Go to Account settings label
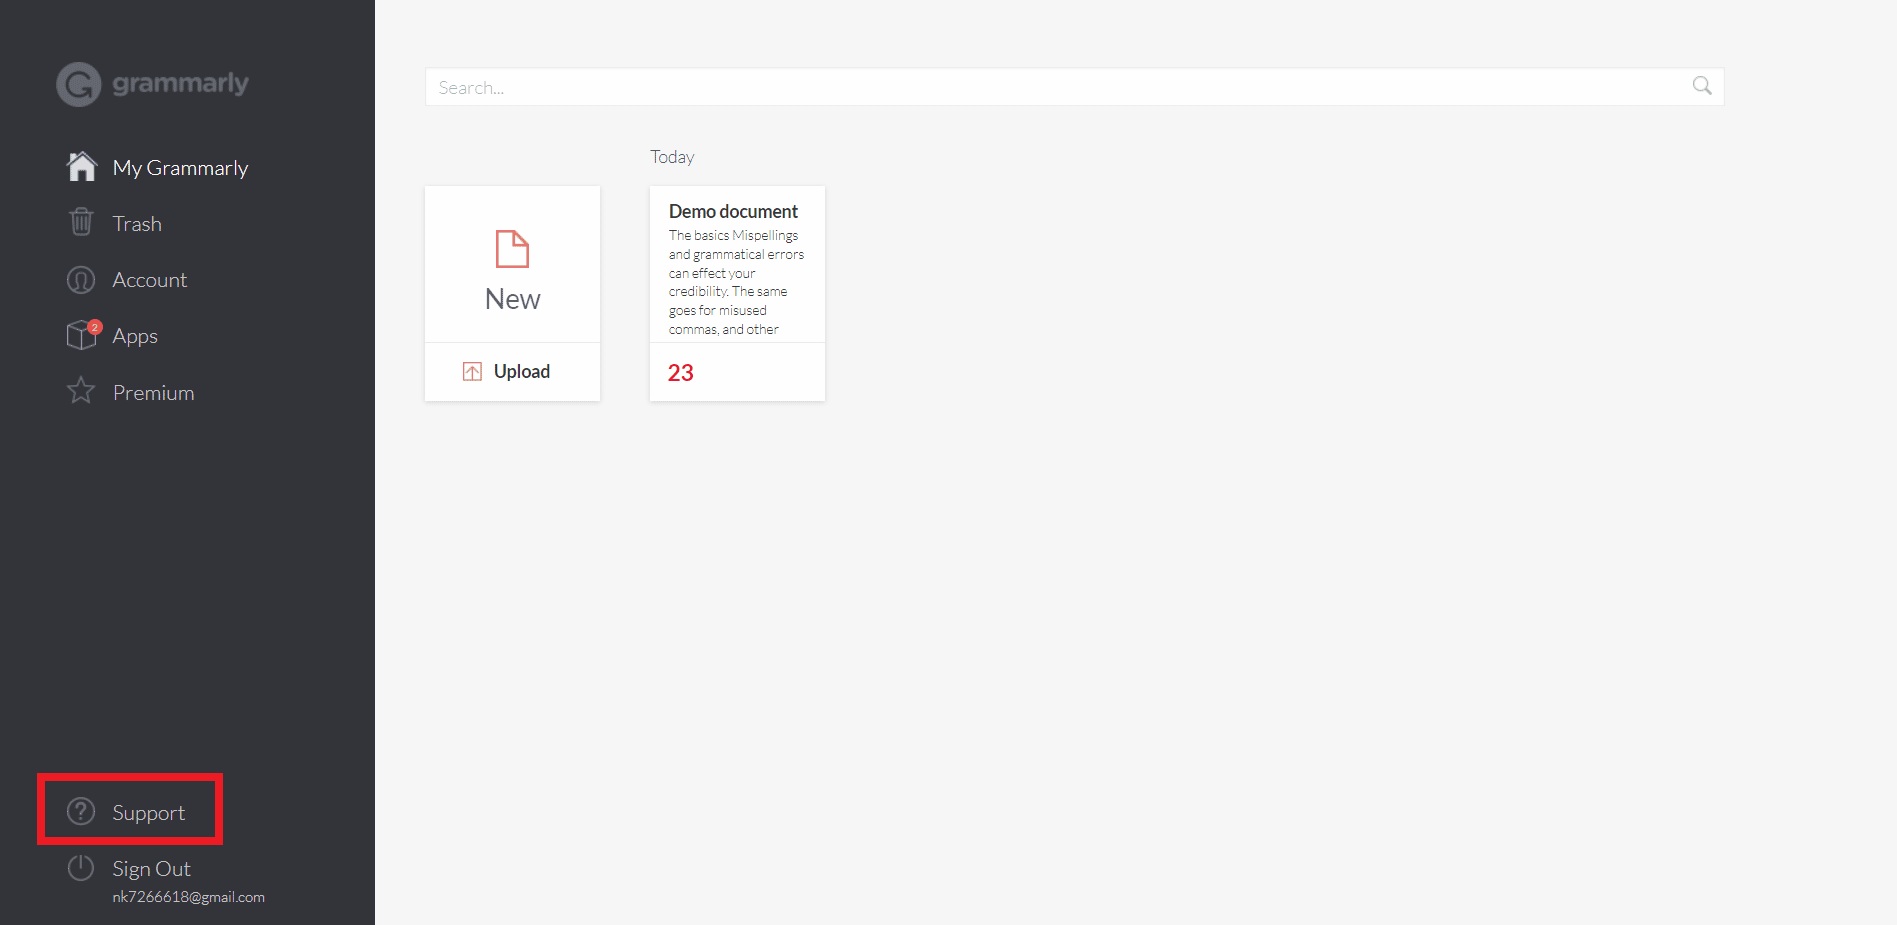Viewport: 1897px width, 925px height. [150, 280]
